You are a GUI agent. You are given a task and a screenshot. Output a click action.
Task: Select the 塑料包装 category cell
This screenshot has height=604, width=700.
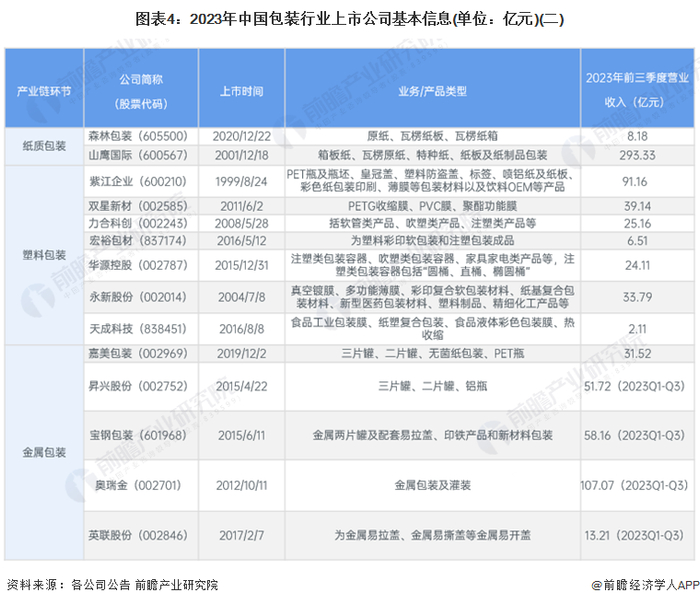(x=44, y=255)
